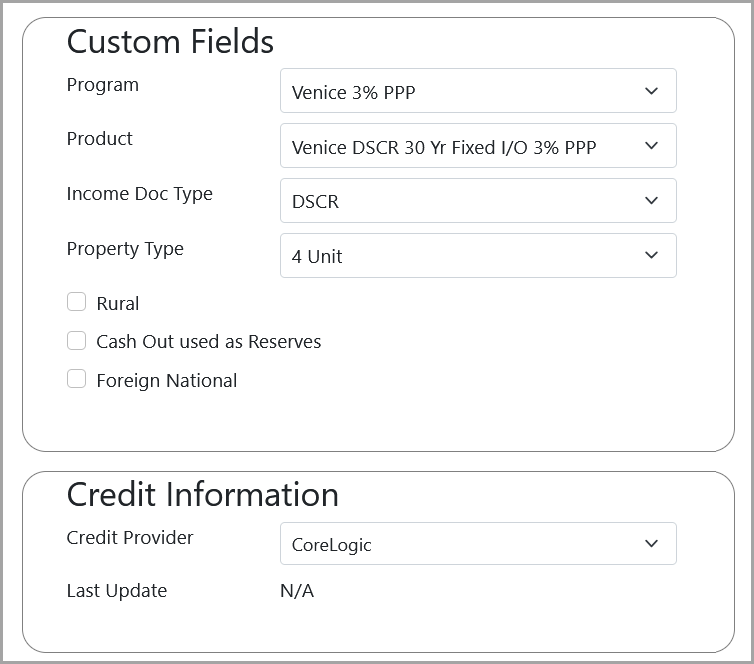
Task: Open the Venice DSCR 30 Yr Fixed dropdown
Action: [460, 146]
